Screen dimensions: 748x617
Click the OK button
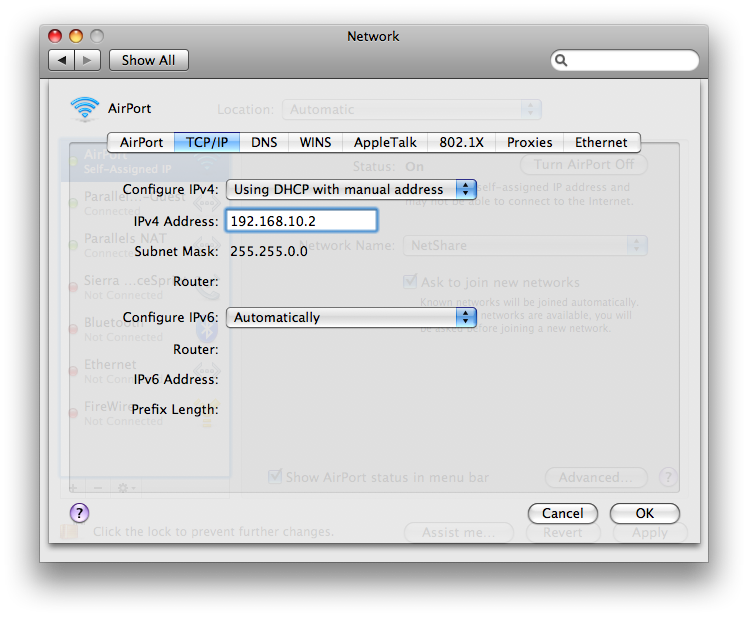point(644,513)
